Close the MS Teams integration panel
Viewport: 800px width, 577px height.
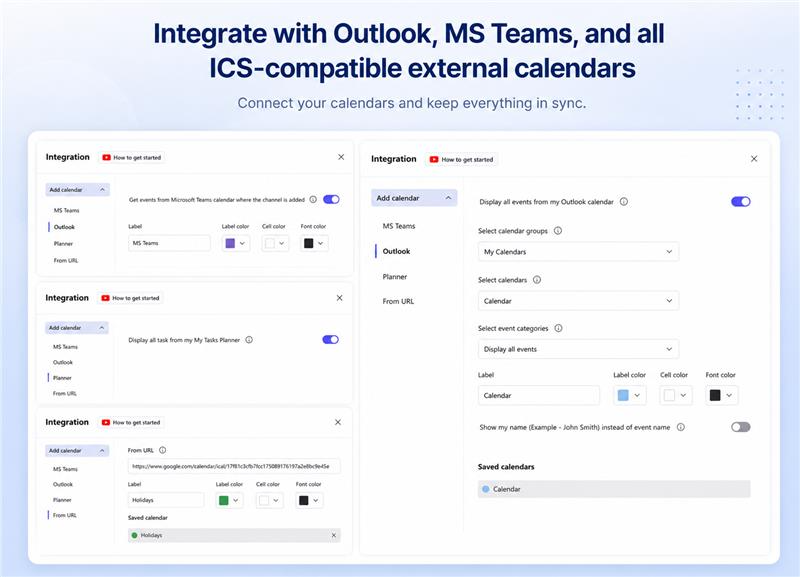(x=341, y=157)
